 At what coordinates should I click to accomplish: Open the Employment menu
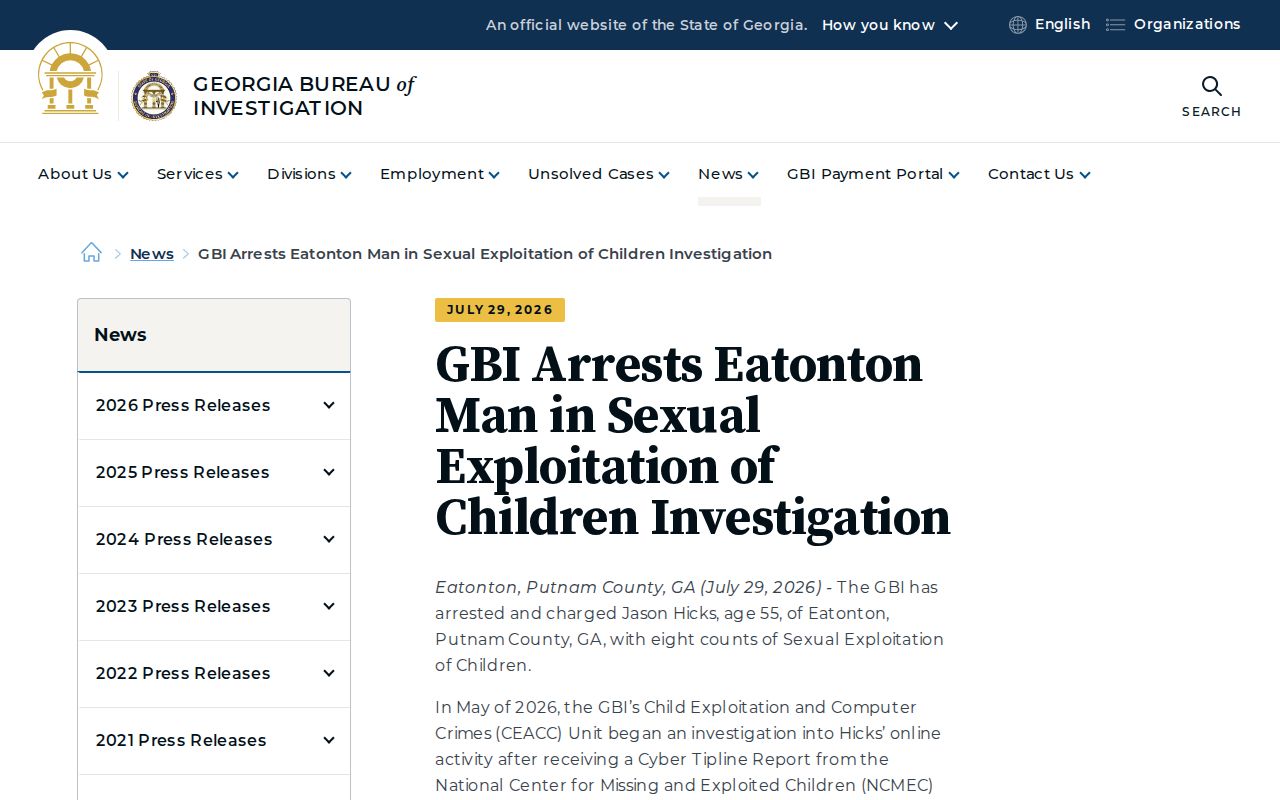point(439,174)
